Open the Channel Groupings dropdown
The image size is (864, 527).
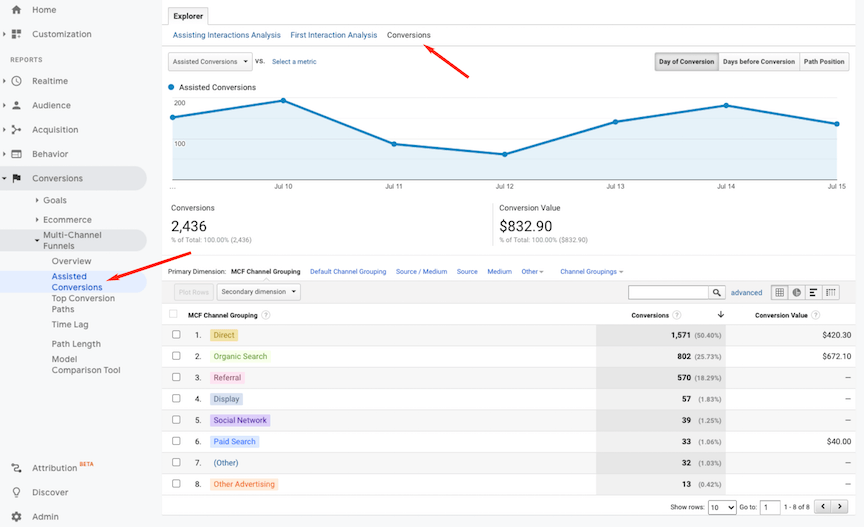(x=591, y=272)
